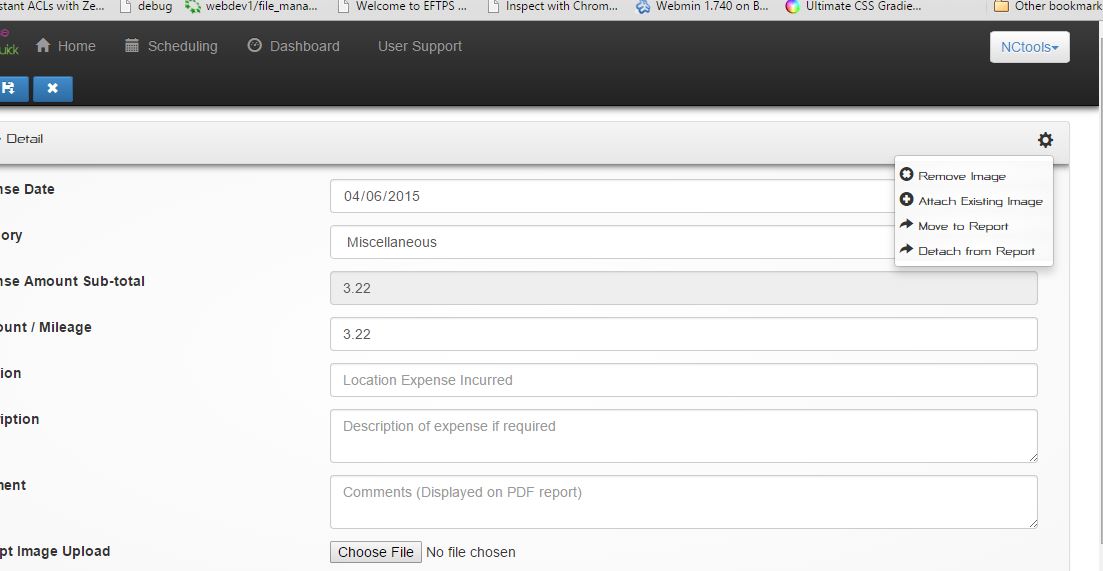
Task: Click into the Description of expense textarea
Action: click(x=683, y=436)
